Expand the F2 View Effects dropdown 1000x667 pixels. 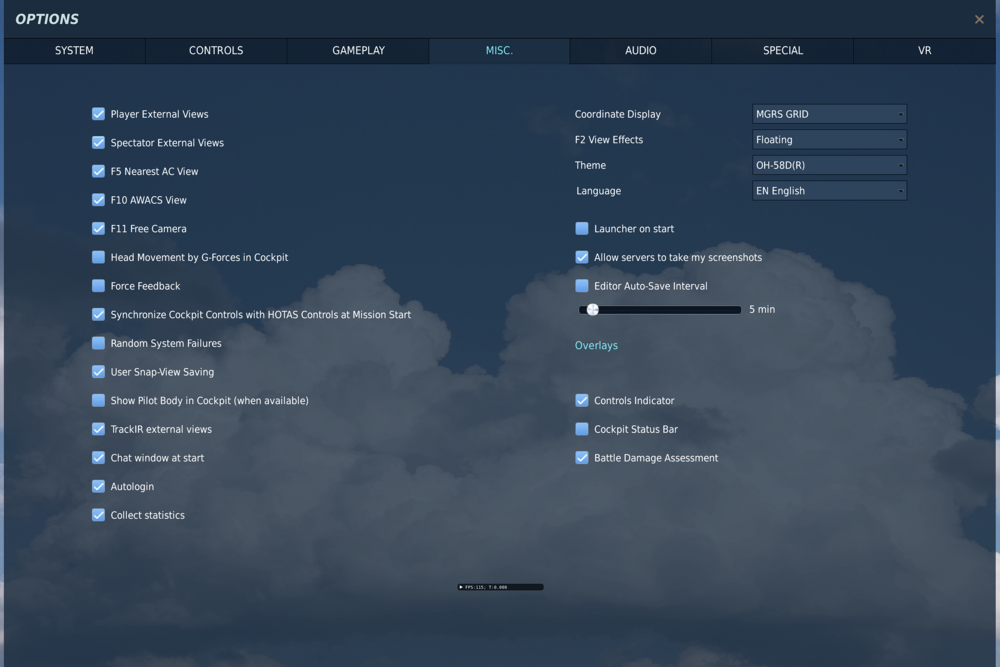pyautogui.click(x=829, y=140)
